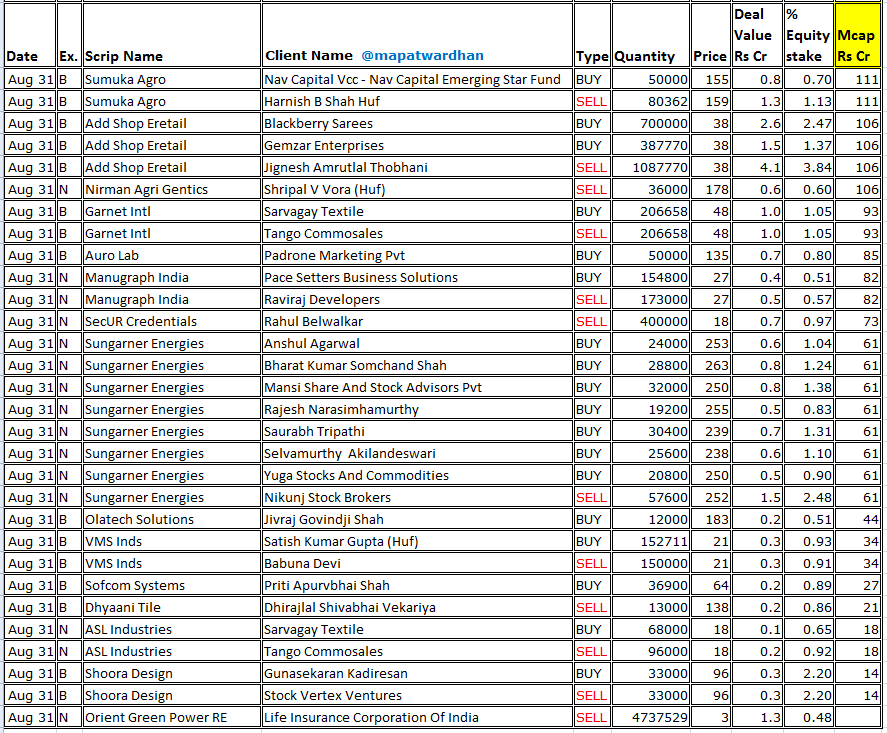Click Gunasekaran Kadiresan client cell
The image size is (887, 733).
point(417,674)
